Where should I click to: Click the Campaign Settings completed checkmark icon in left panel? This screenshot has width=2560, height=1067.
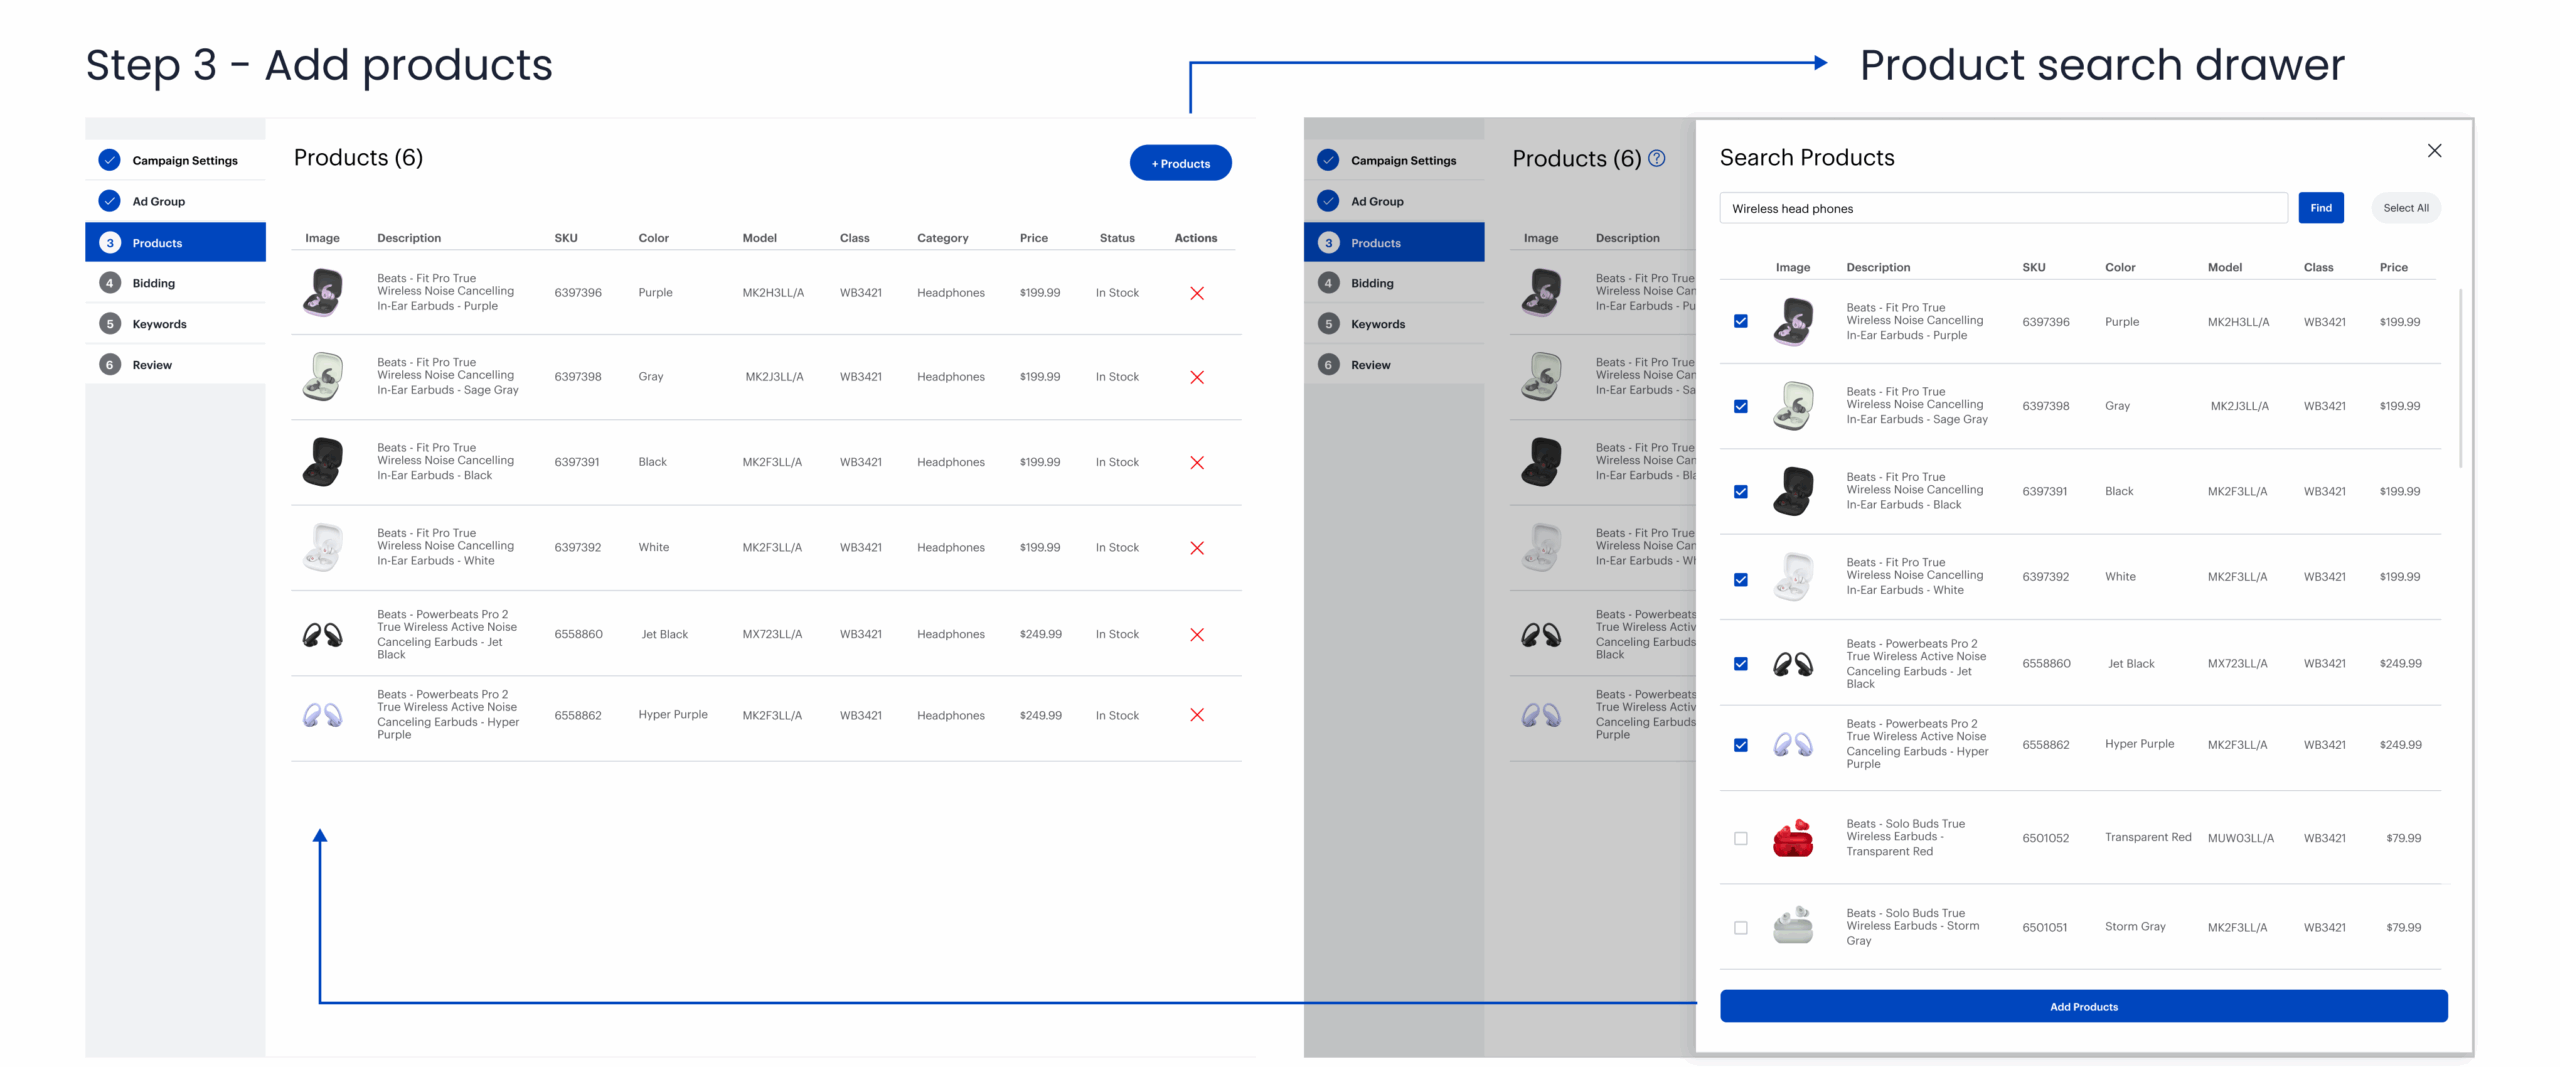click(110, 160)
